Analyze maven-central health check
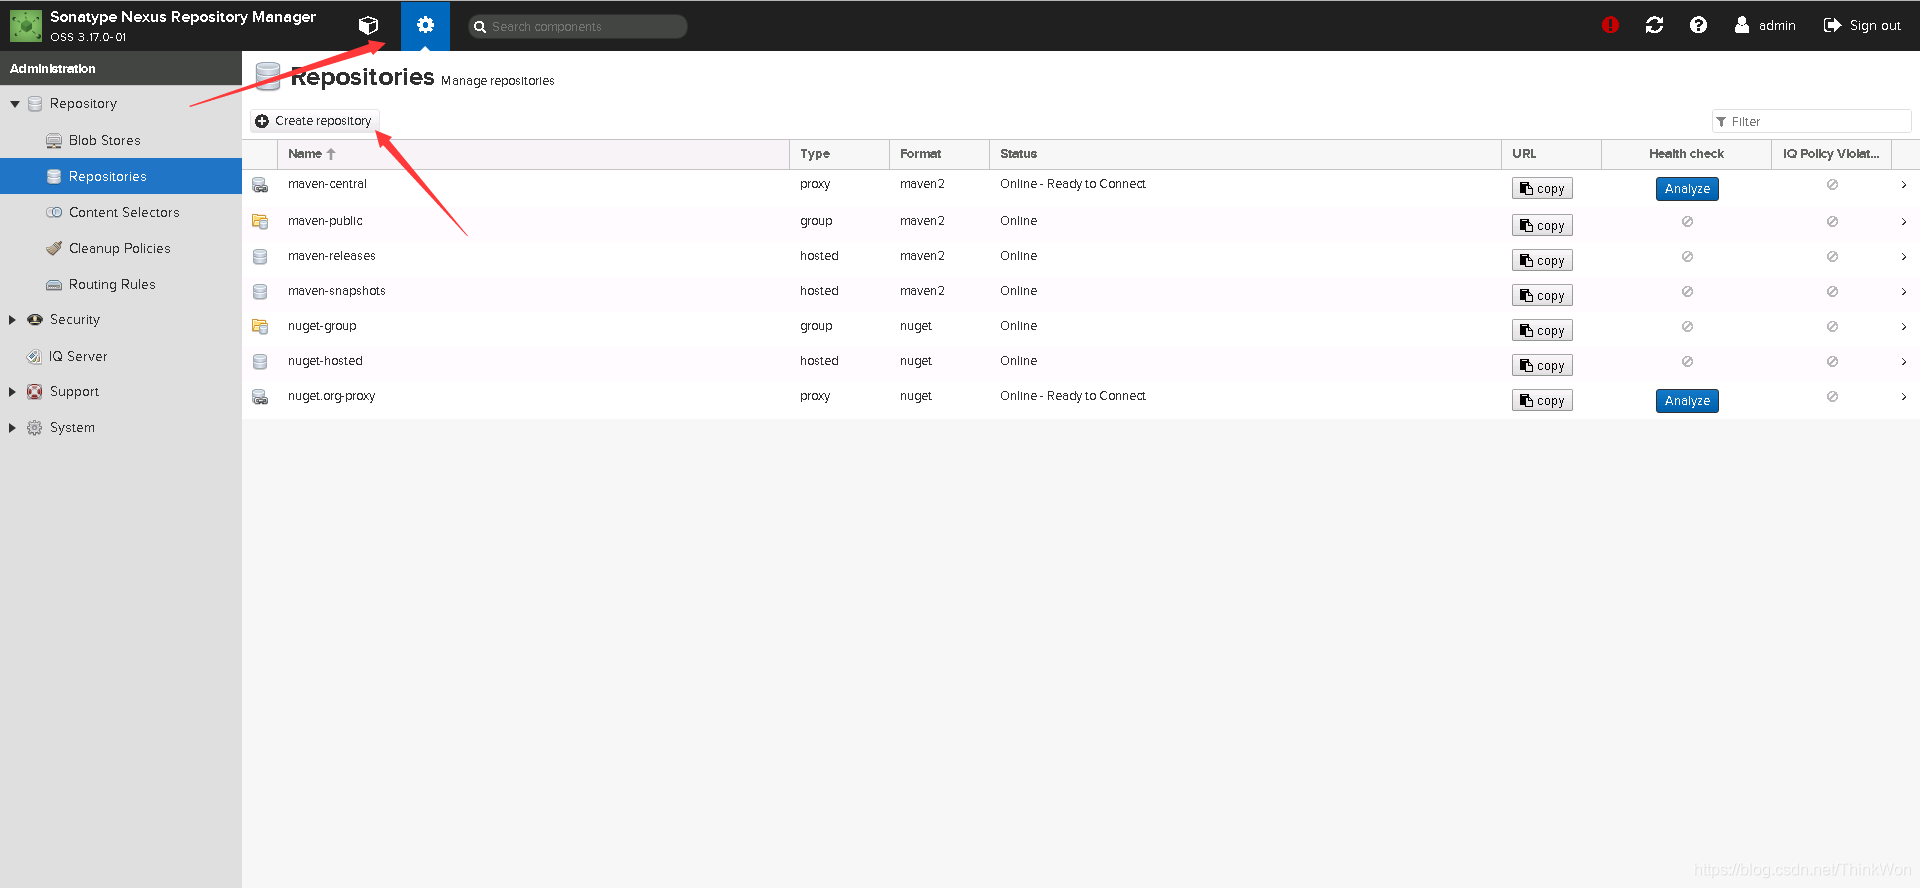Screen dimensions: 1920x888 [1687, 189]
